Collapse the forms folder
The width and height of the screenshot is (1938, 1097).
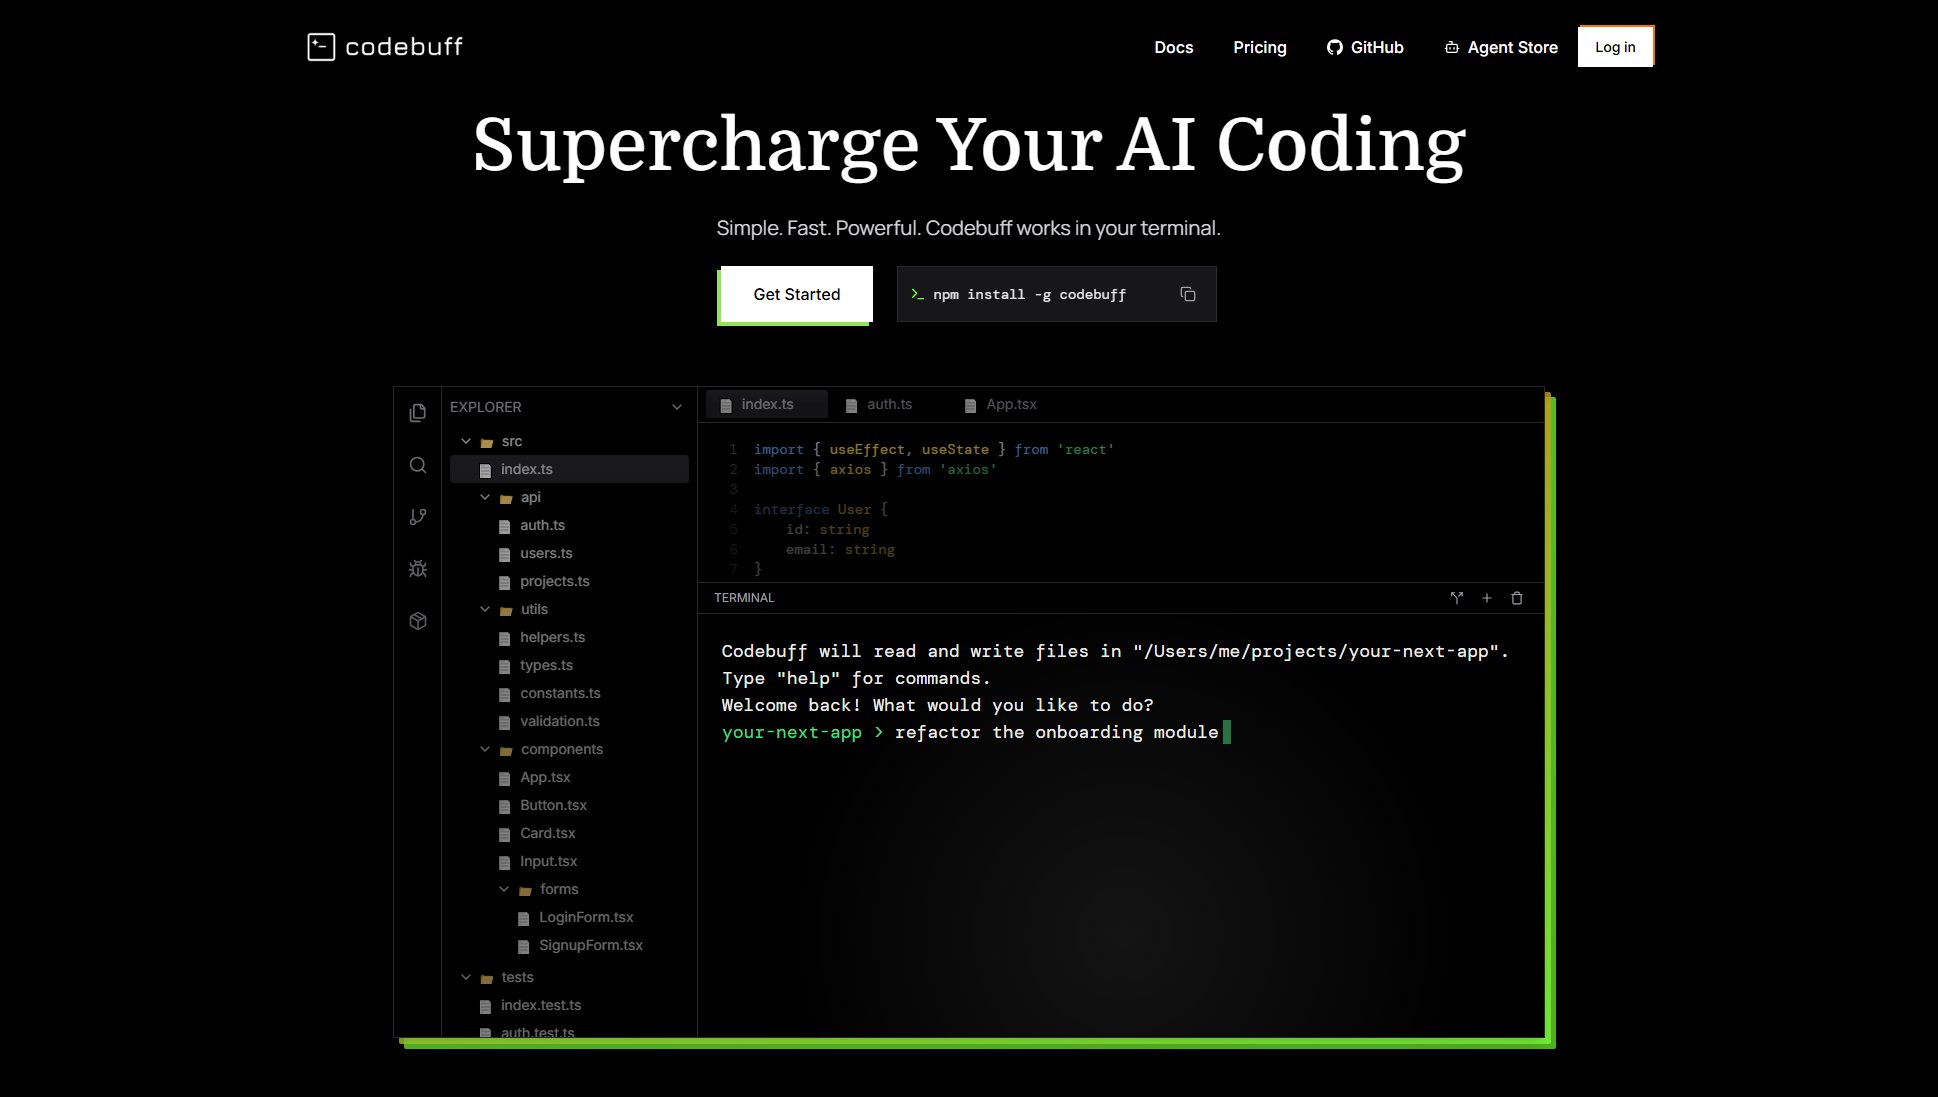pos(504,889)
